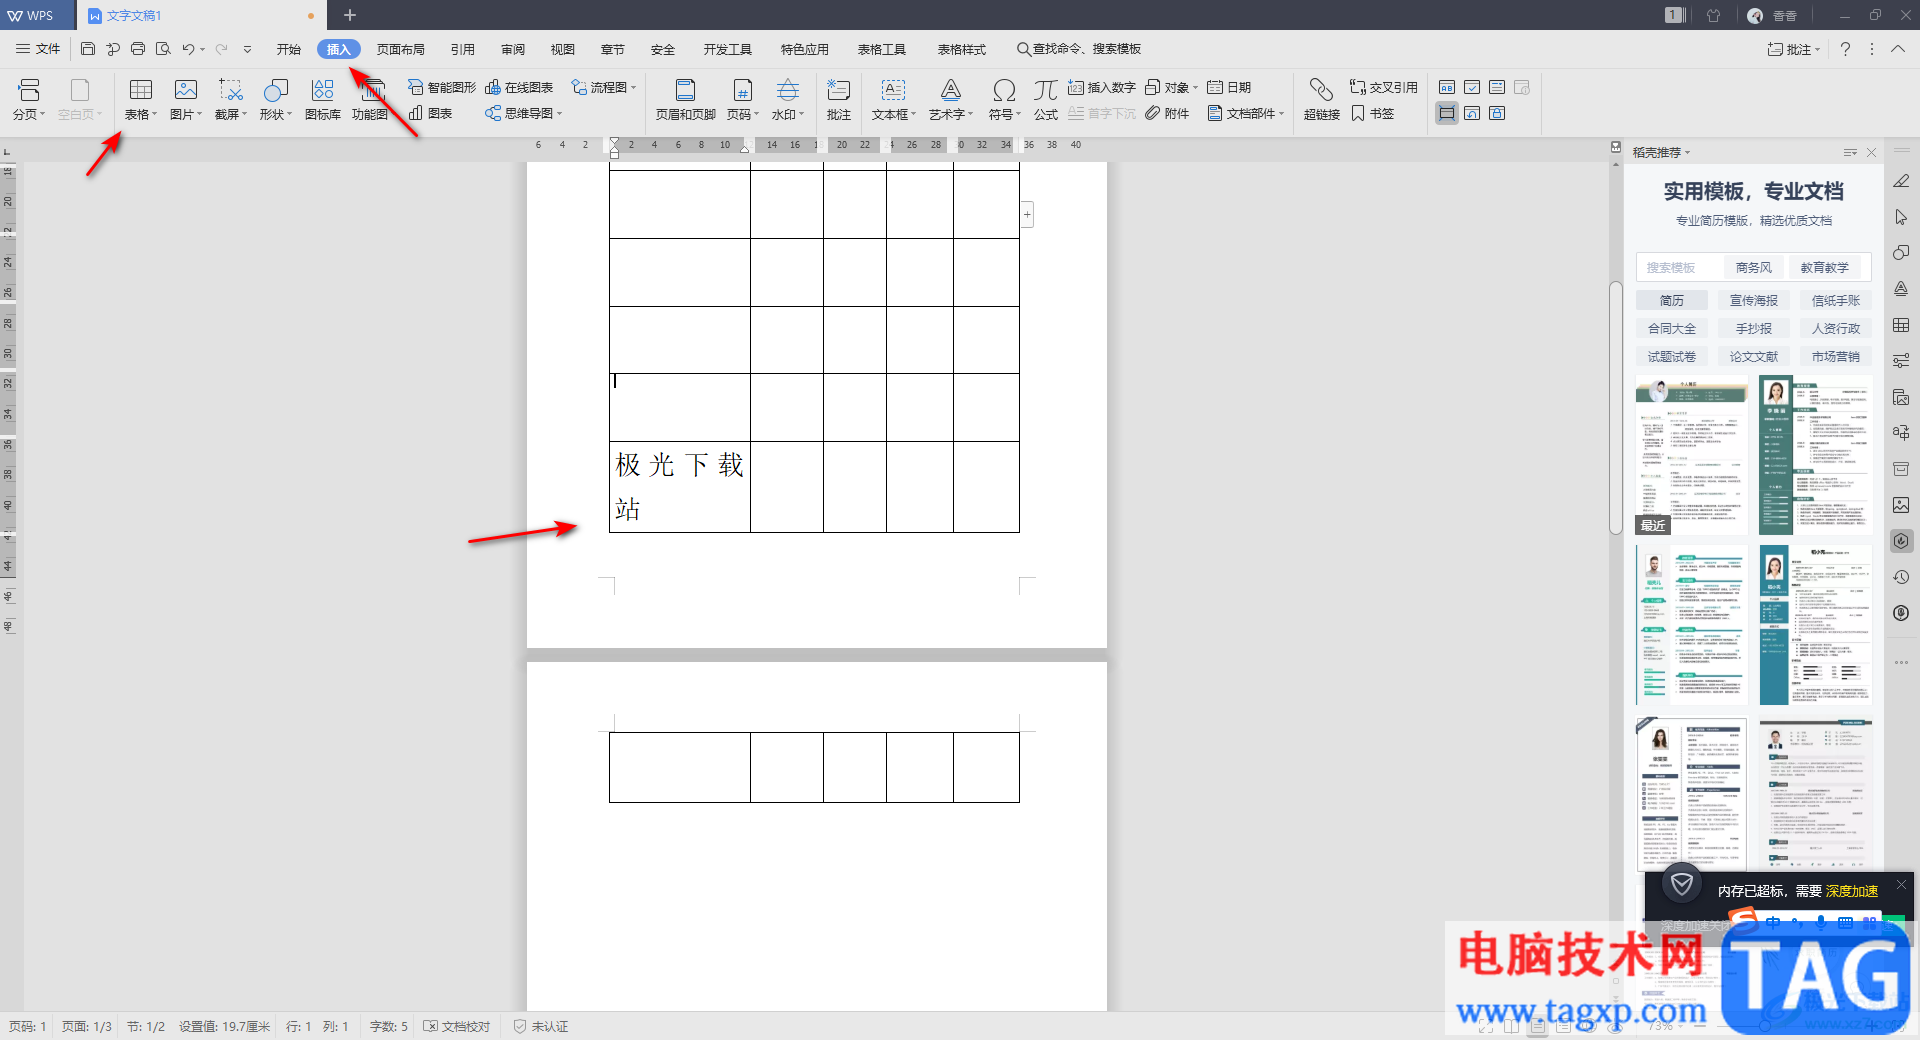1920x1040 pixels.
Task: Click 插入数字 insert number
Action: click(x=1102, y=88)
